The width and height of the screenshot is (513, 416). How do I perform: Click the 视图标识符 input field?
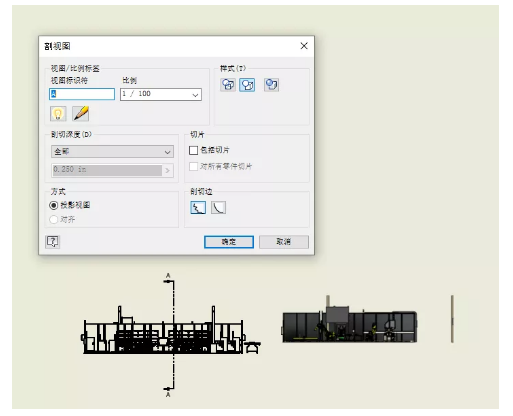click(x=82, y=94)
